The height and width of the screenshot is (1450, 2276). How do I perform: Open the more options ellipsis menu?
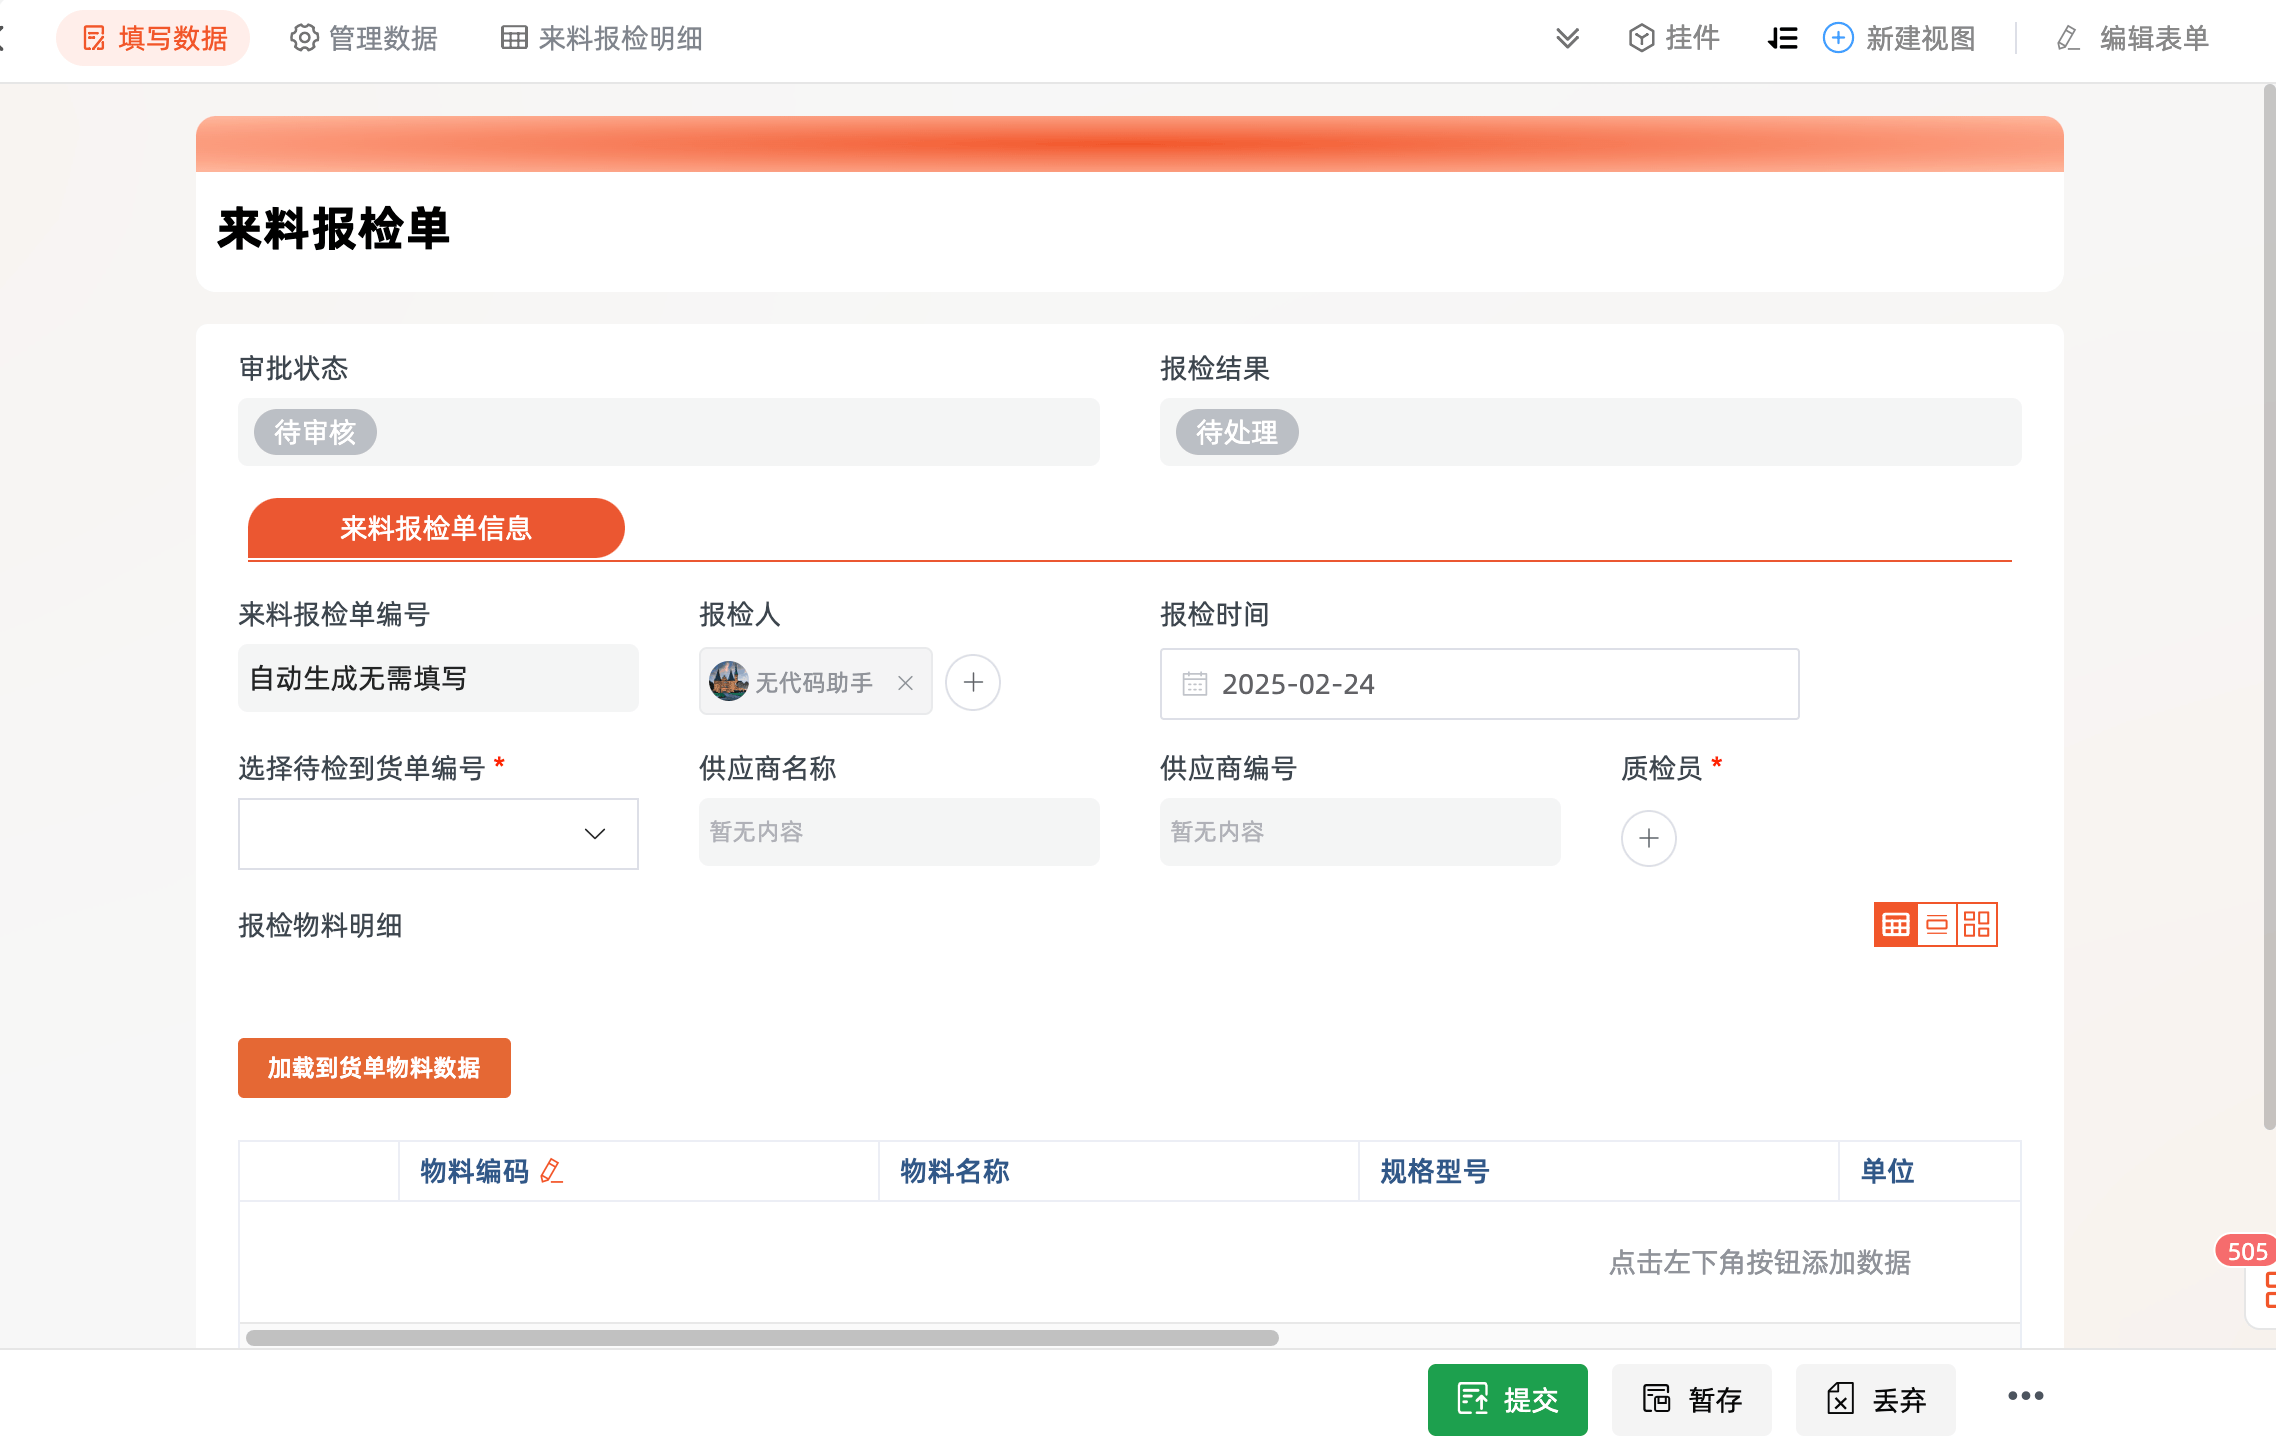(x=2025, y=1397)
